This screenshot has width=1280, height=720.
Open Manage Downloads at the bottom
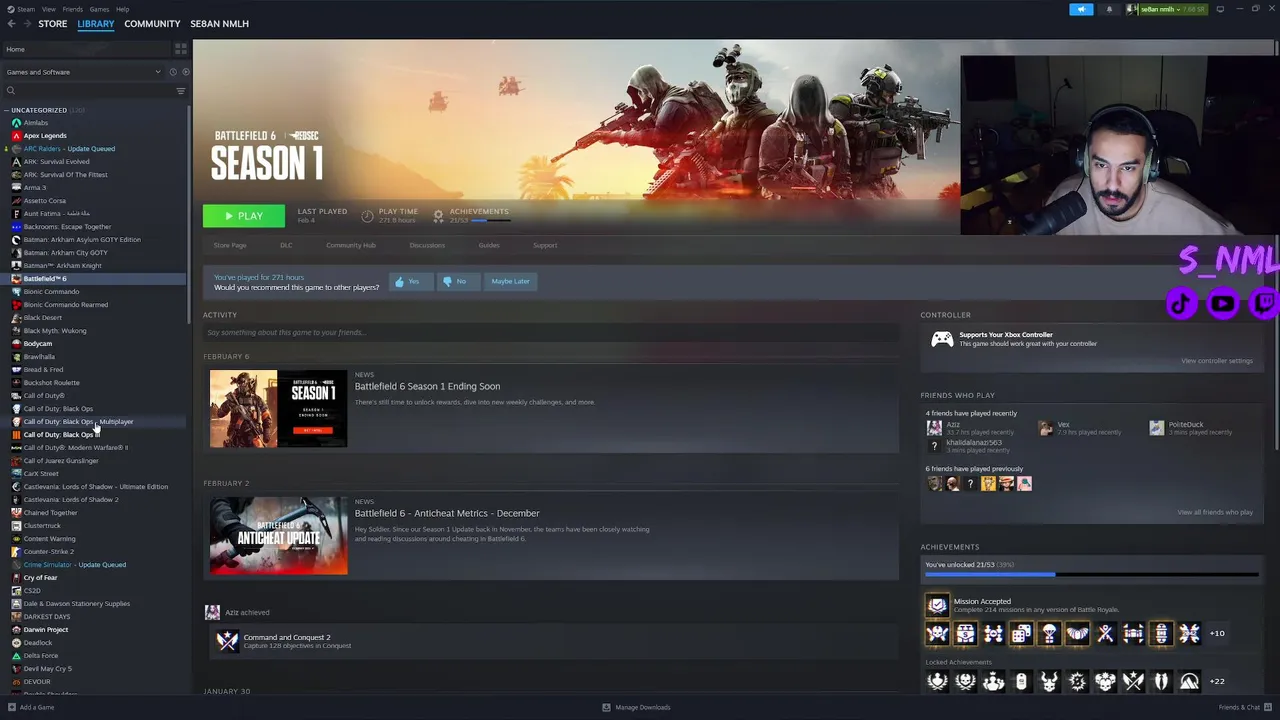636,707
